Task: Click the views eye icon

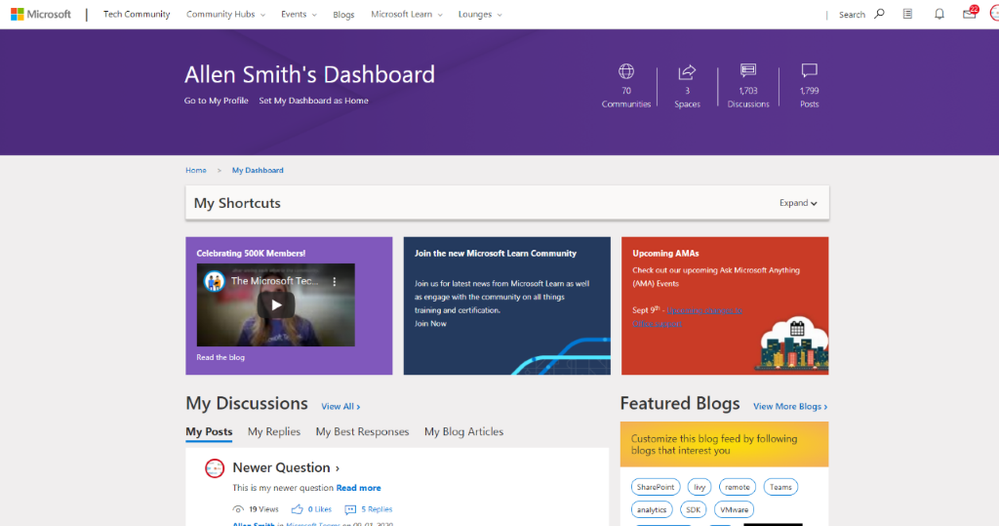Action: [x=238, y=509]
